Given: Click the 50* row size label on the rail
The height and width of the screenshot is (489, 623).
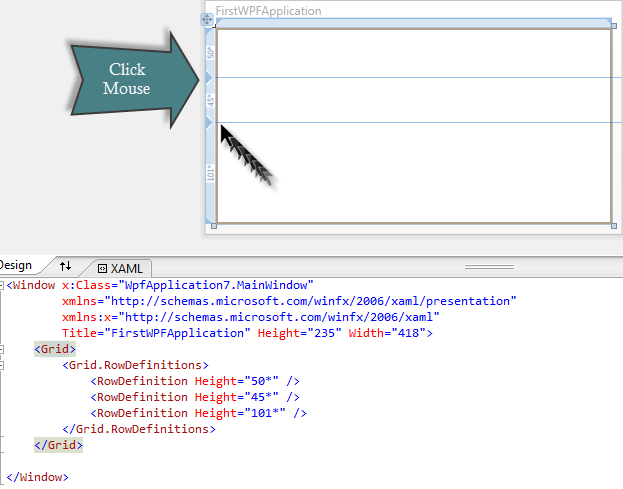Looking at the screenshot, I should coord(211,52).
